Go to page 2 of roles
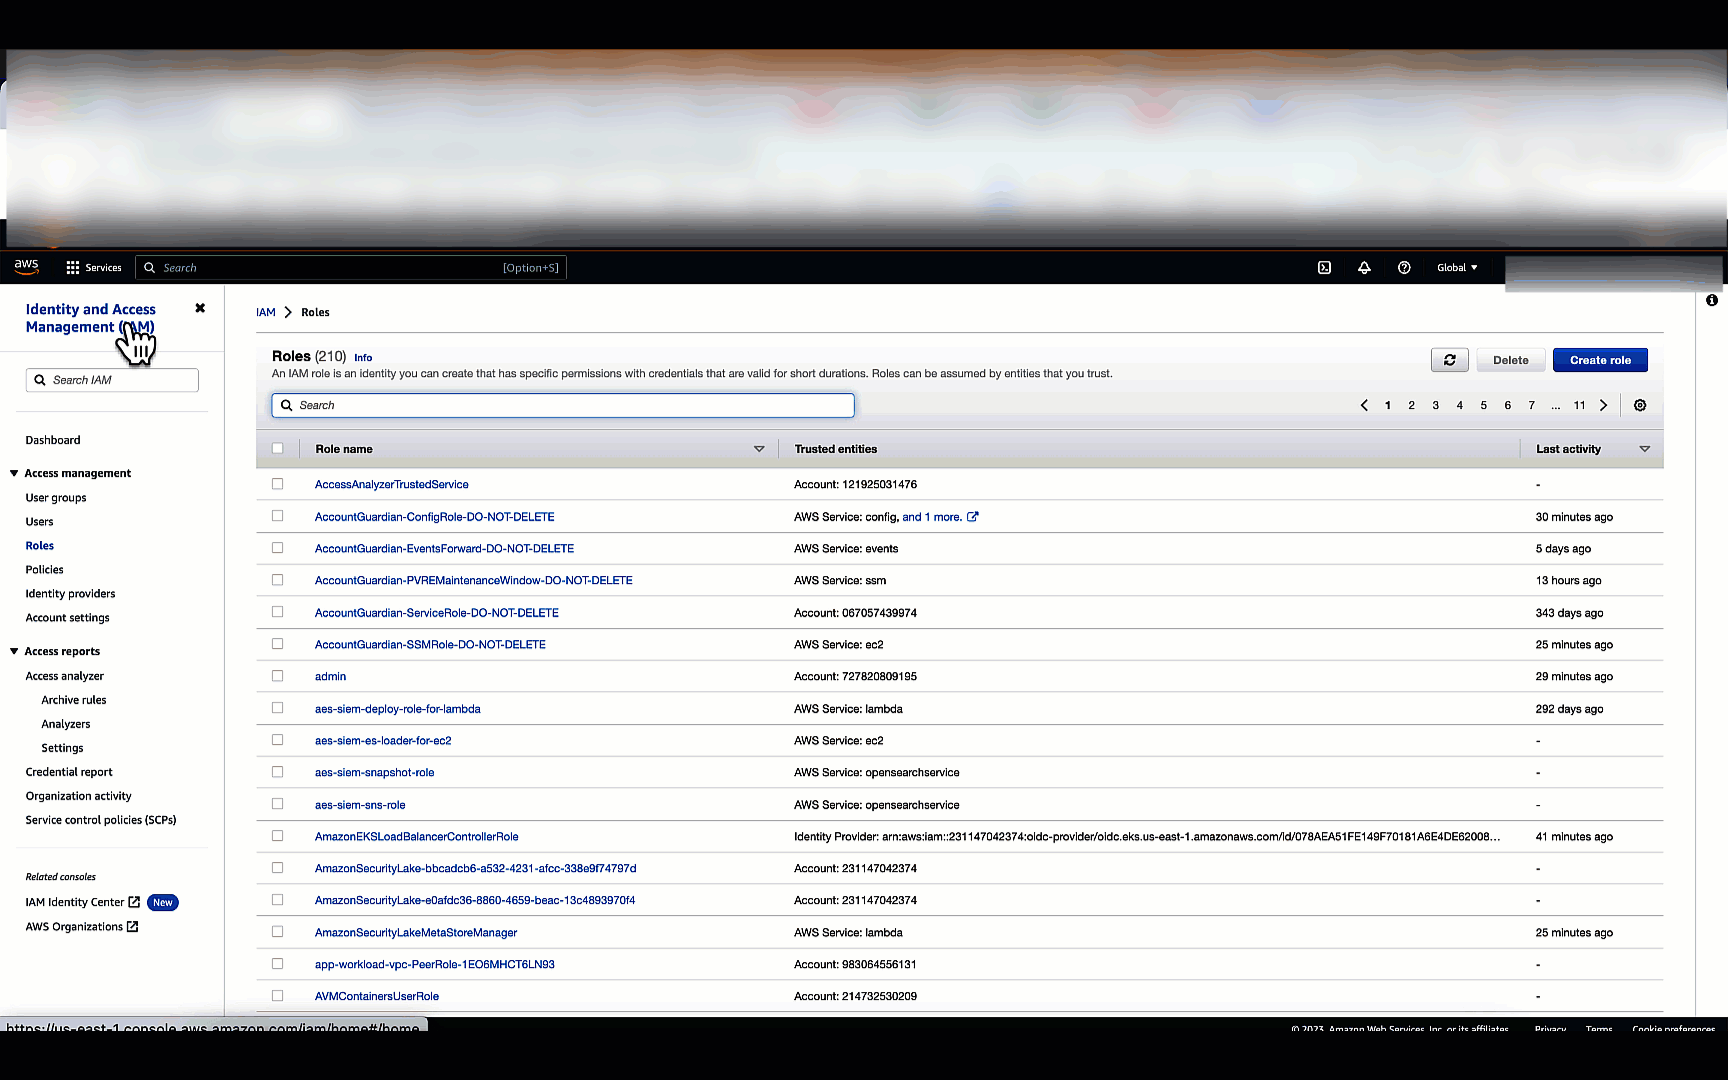This screenshot has height=1080, width=1728. click(1411, 405)
